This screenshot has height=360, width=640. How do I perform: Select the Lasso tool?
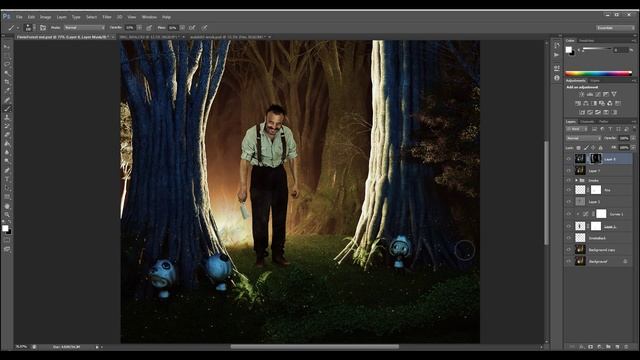(x=7, y=64)
